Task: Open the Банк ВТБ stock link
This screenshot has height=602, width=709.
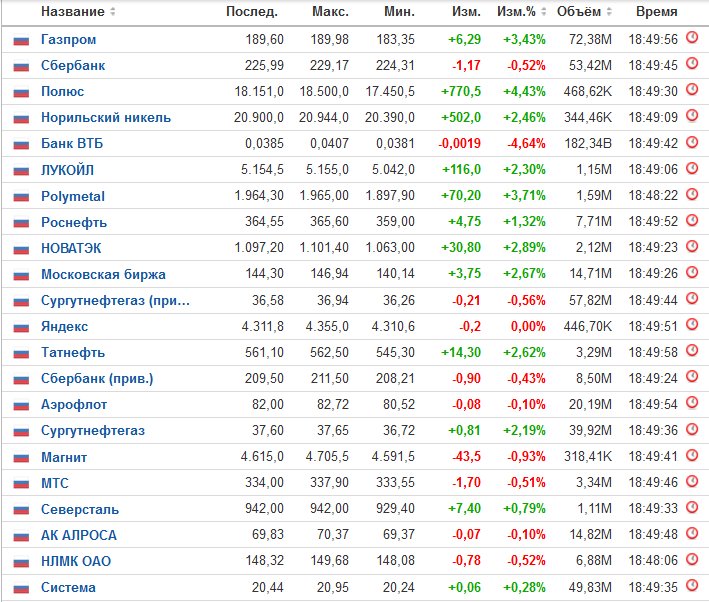Action: 72,143
